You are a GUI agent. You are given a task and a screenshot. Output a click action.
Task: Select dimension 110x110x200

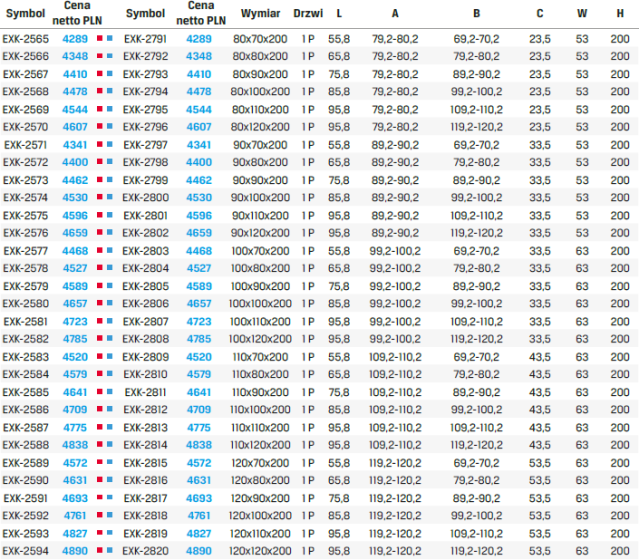pyautogui.click(x=260, y=428)
